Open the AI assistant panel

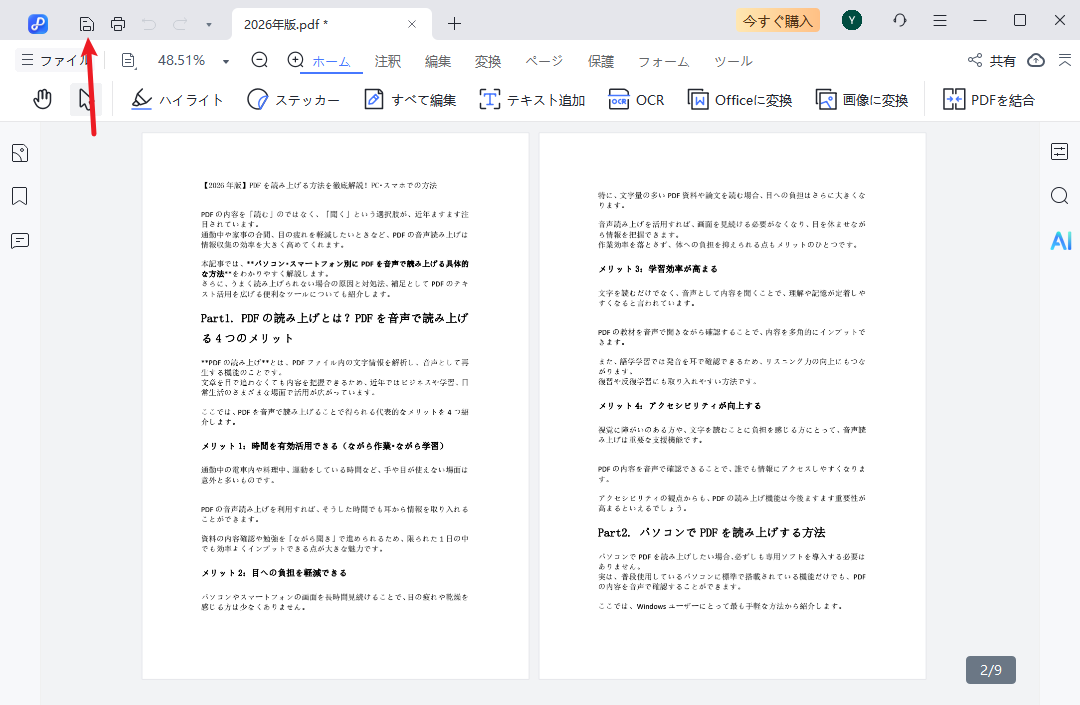click(1060, 240)
